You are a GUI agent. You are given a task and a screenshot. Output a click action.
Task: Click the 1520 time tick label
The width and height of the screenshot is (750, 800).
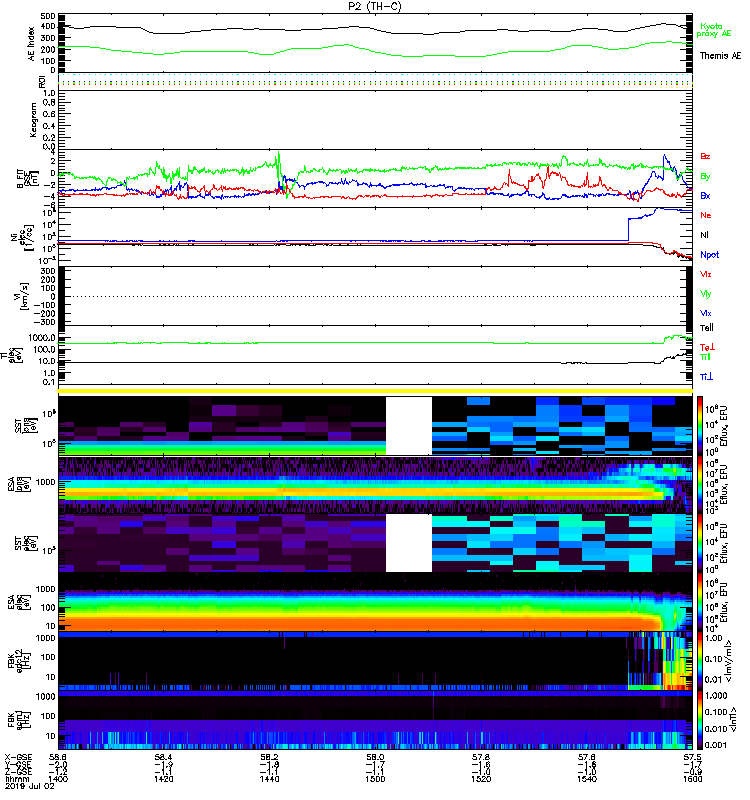coord(481,779)
